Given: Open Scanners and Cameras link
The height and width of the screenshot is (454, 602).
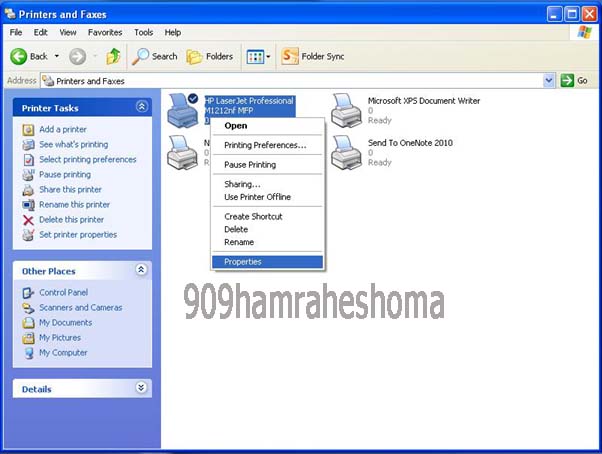Looking at the screenshot, I should 81,307.
